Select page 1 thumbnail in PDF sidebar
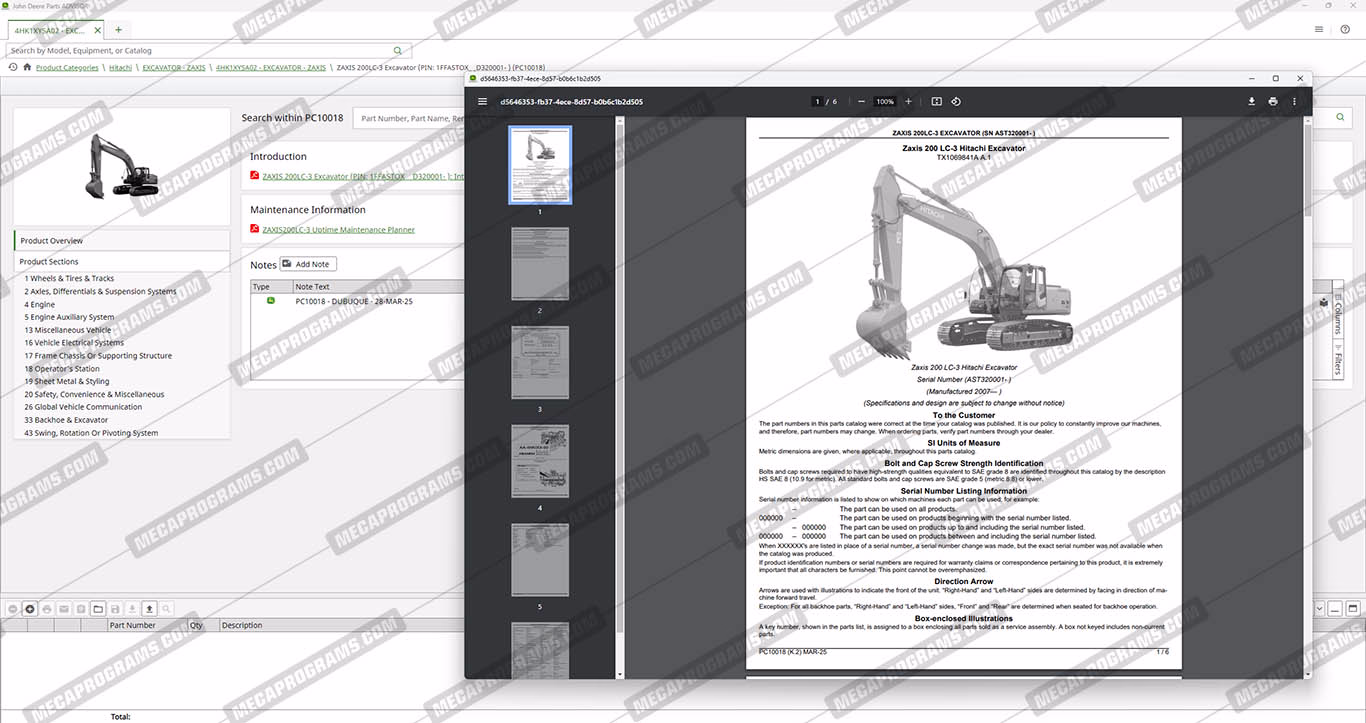Image resolution: width=1366 pixels, height=723 pixels. click(x=540, y=165)
